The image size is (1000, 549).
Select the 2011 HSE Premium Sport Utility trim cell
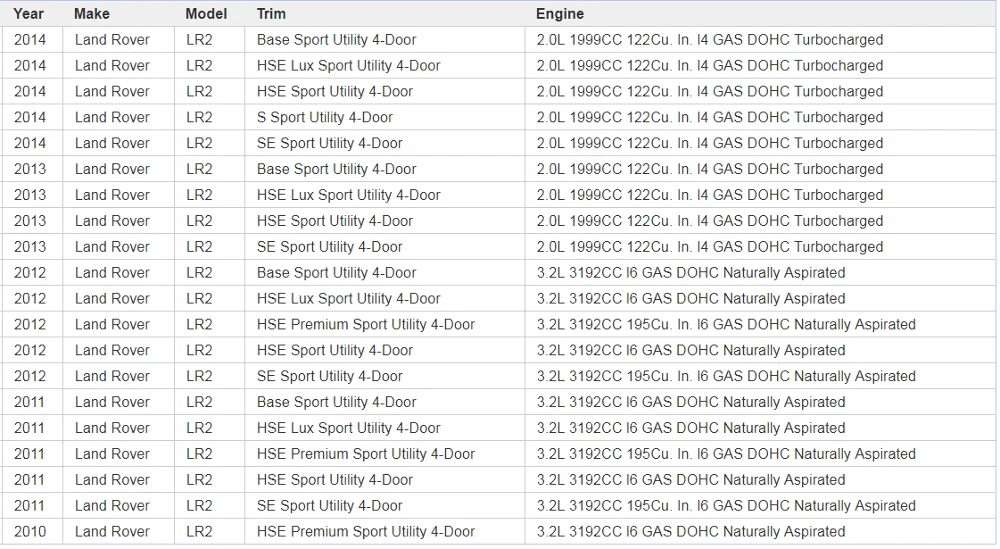(365, 454)
